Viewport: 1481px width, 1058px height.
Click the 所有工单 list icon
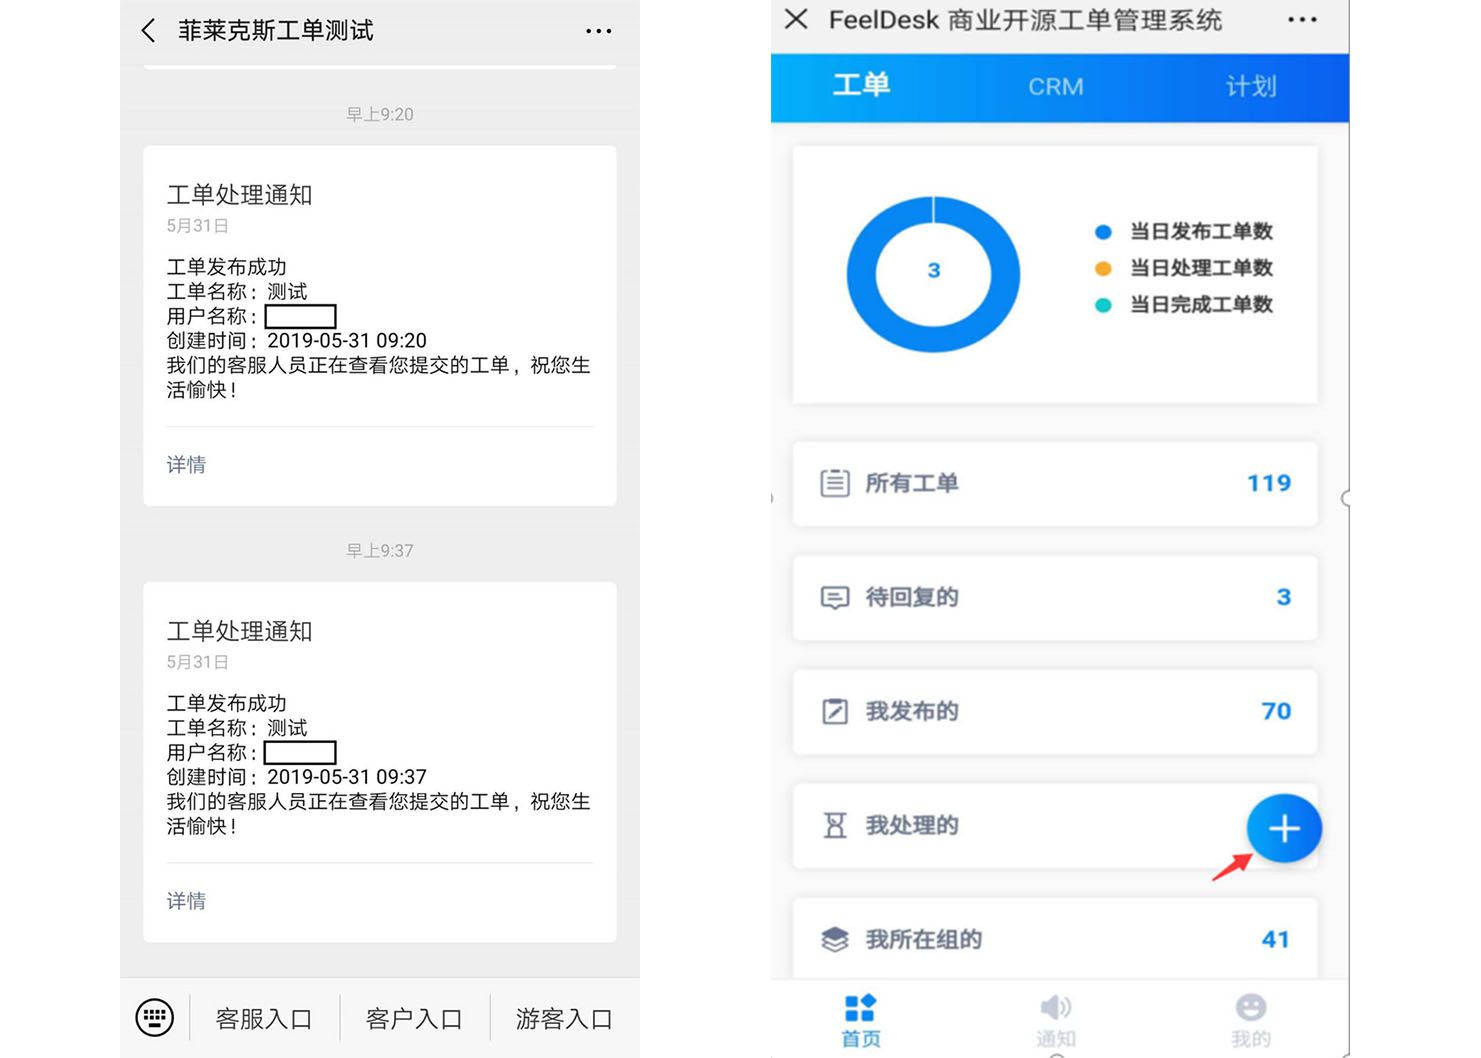pyautogui.click(x=835, y=483)
